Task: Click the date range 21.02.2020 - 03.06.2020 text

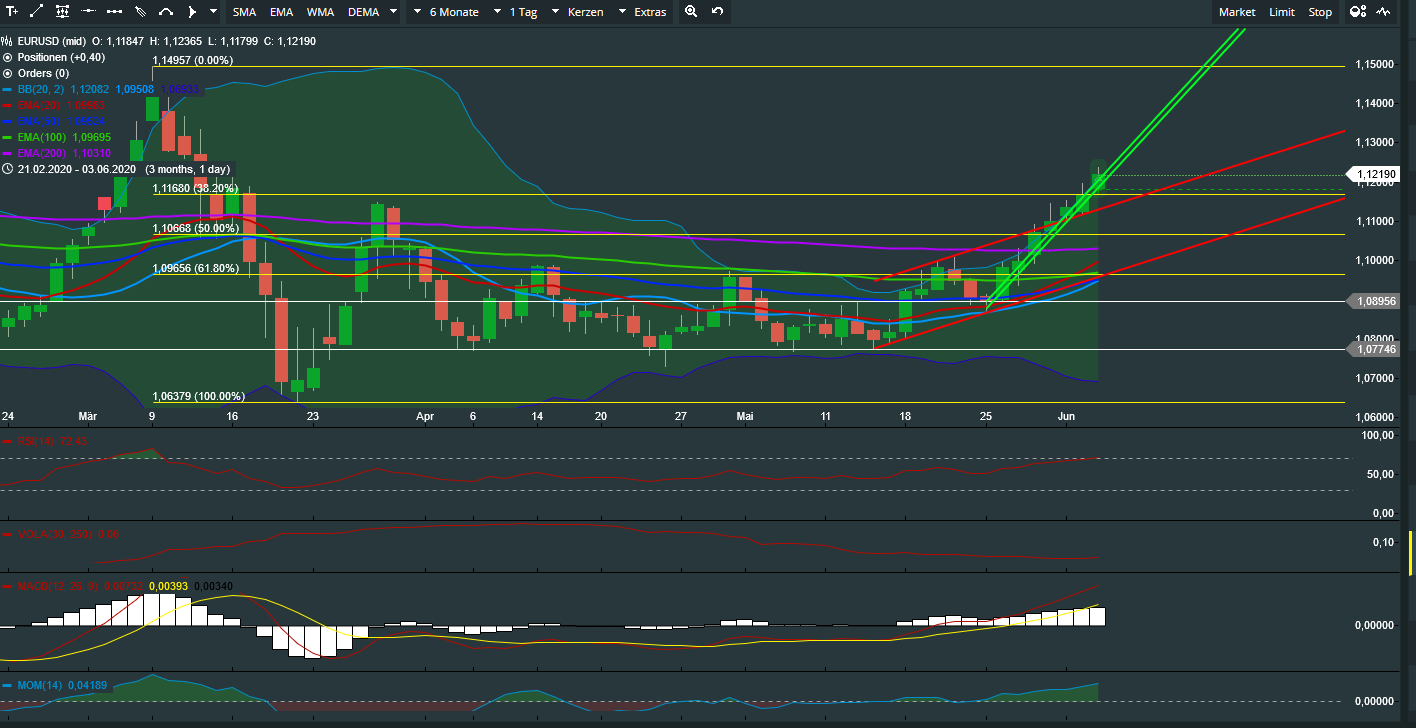Action: tap(76, 169)
